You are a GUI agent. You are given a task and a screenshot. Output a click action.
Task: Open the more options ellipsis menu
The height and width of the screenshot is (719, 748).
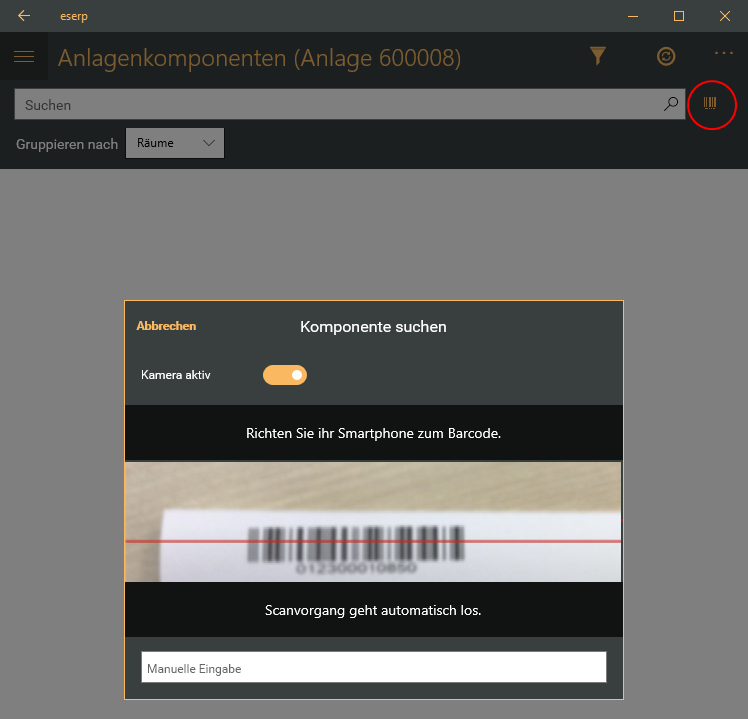724,54
